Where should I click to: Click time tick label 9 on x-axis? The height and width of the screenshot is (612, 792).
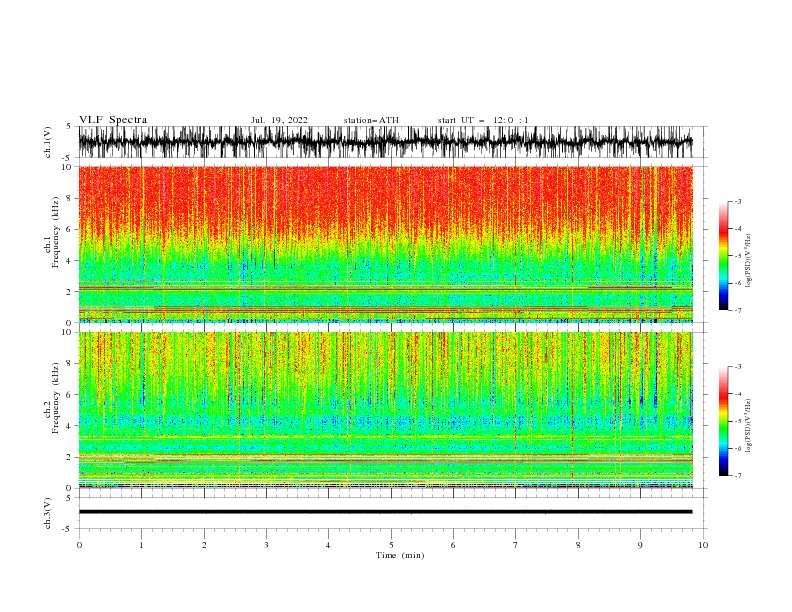tap(640, 545)
